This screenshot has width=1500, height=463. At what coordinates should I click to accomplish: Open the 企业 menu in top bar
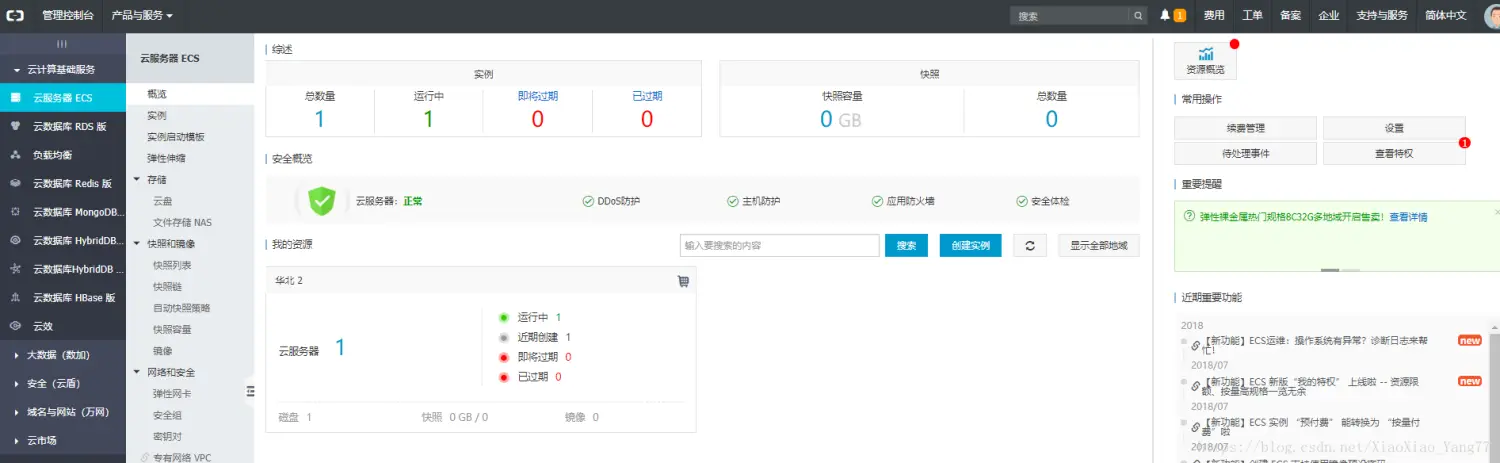(x=1328, y=16)
